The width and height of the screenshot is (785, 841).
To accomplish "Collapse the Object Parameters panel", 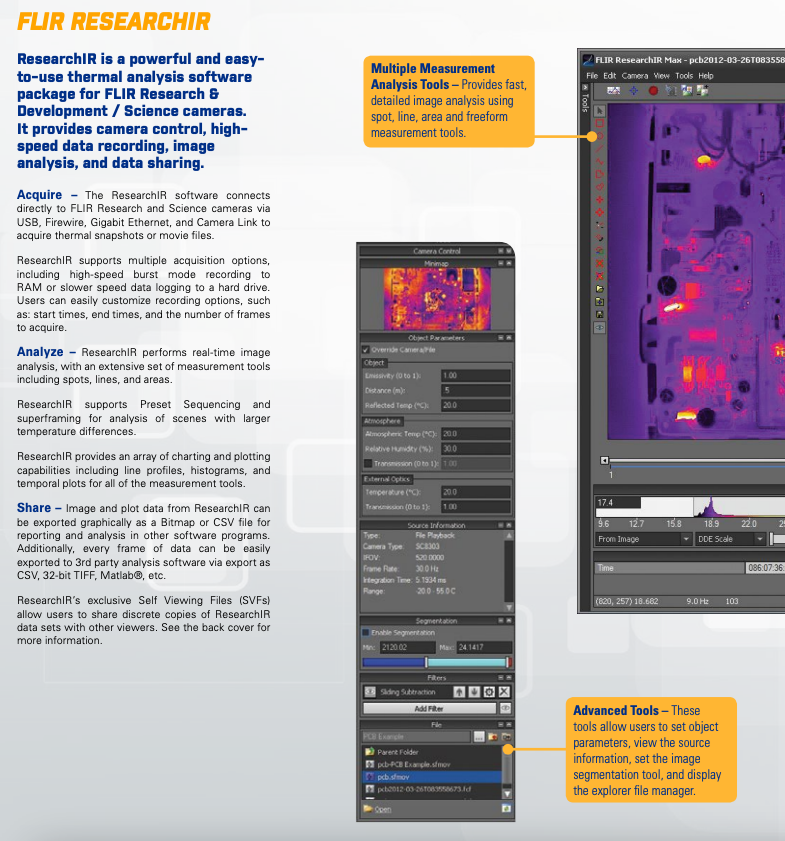I will coord(500,338).
